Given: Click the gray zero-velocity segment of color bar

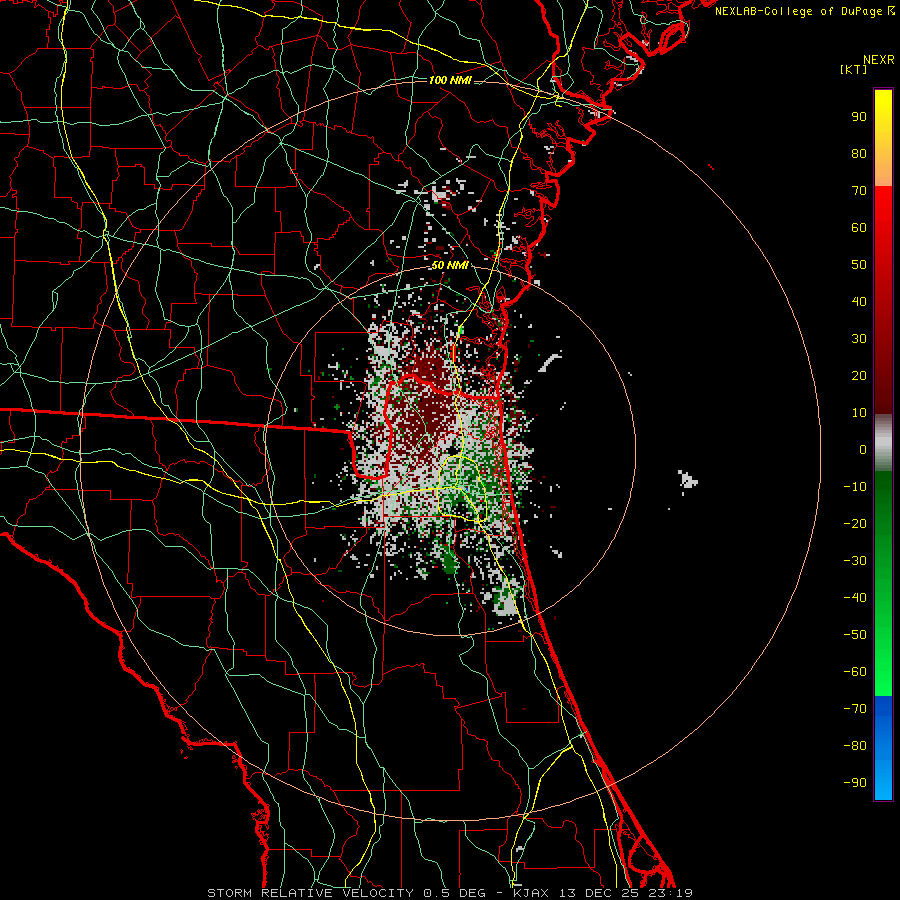Looking at the screenshot, I should click(883, 443).
